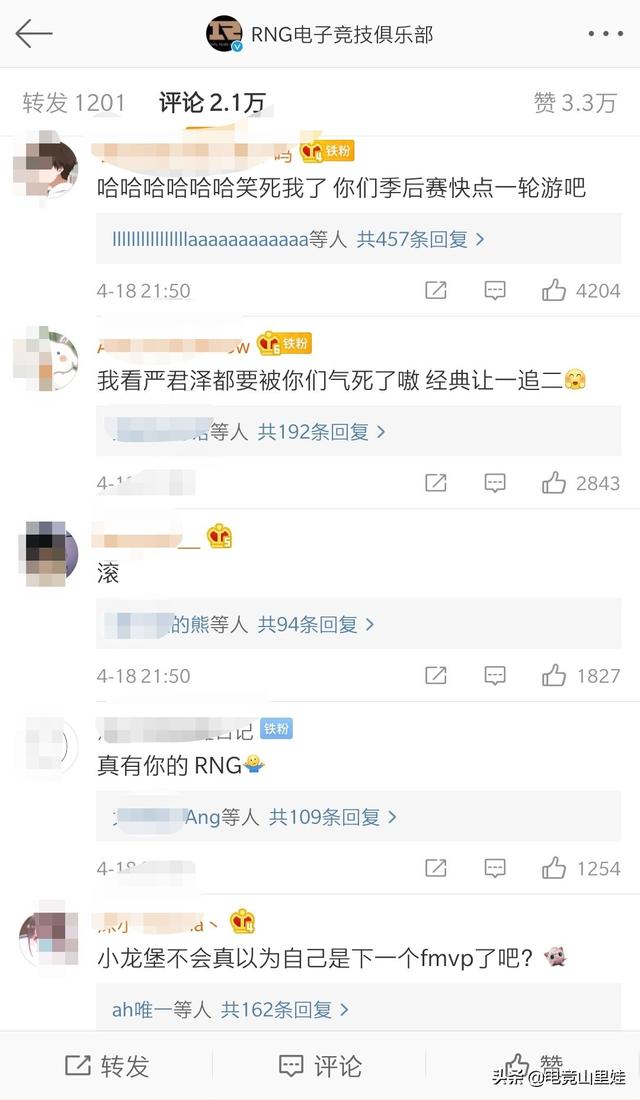Tap the share icon on the 1254-like comment
The width and height of the screenshot is (640, 1100).
(436, 868)
